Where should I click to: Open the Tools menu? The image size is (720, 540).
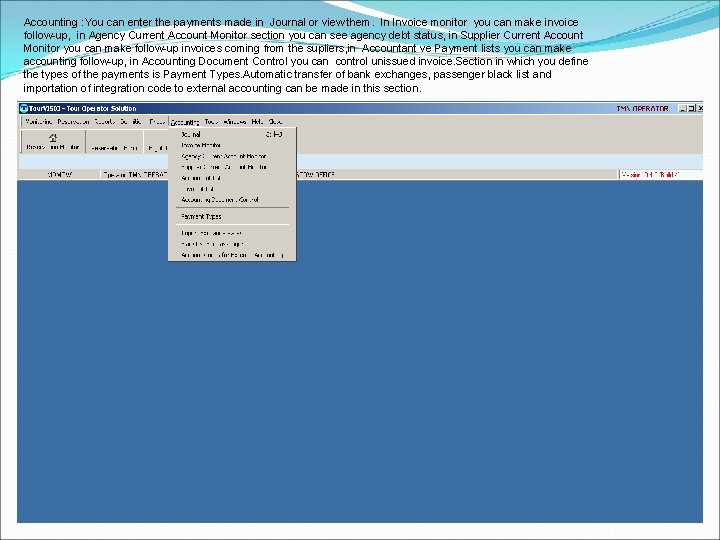(211, 122)
